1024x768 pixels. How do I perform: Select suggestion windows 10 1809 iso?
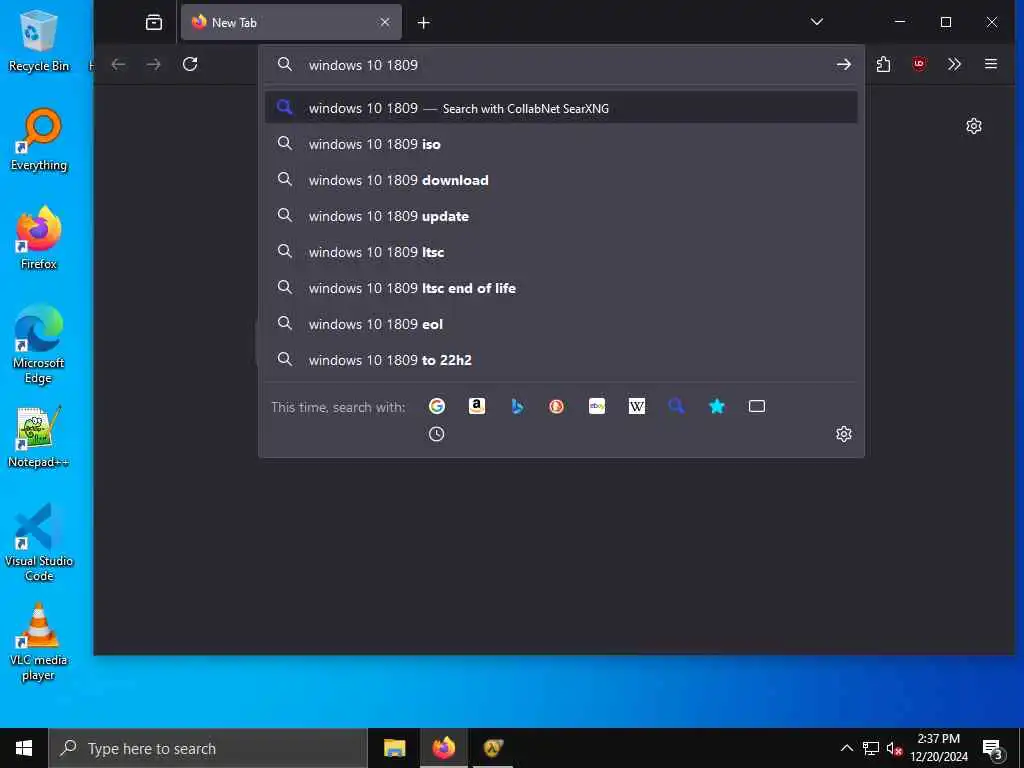coord(562,144)
